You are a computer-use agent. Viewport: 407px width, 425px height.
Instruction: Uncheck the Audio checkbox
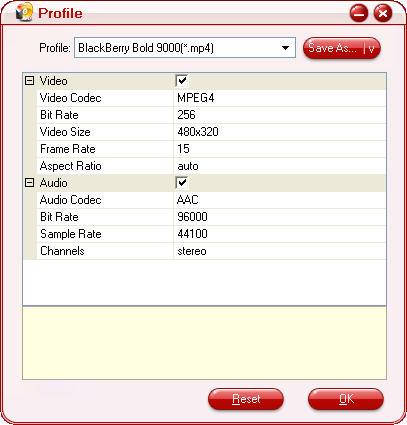182,183
